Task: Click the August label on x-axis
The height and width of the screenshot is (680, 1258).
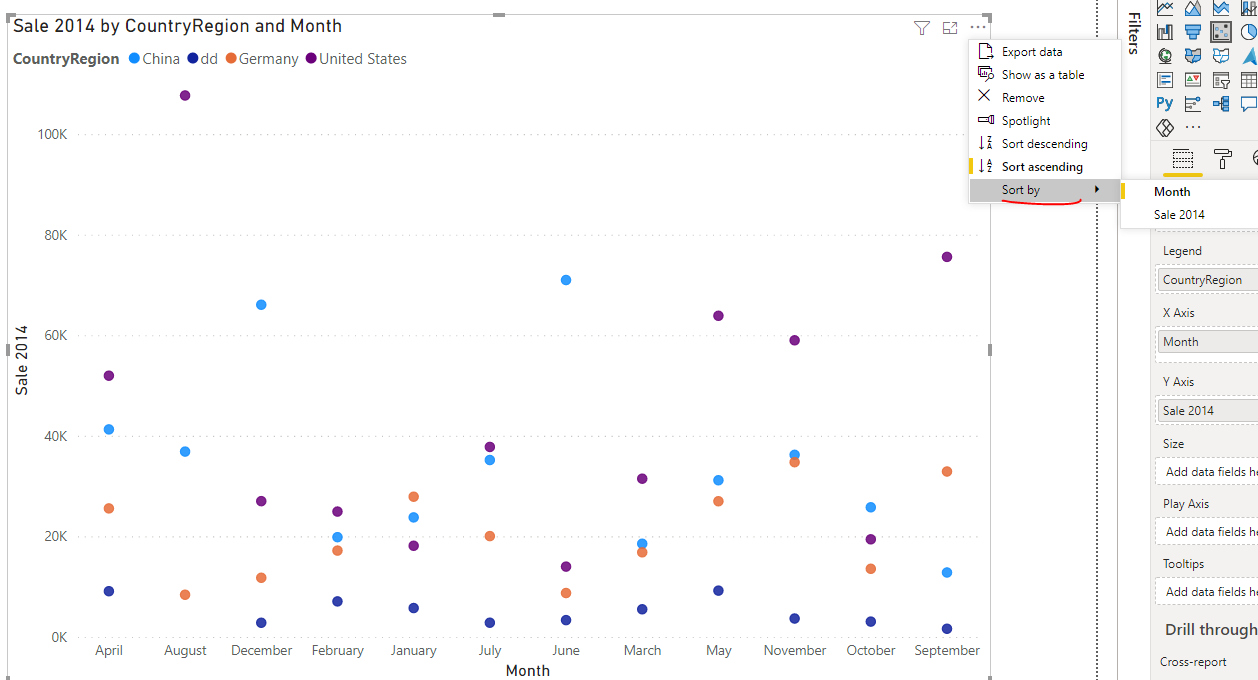Action: click(185, 651)
